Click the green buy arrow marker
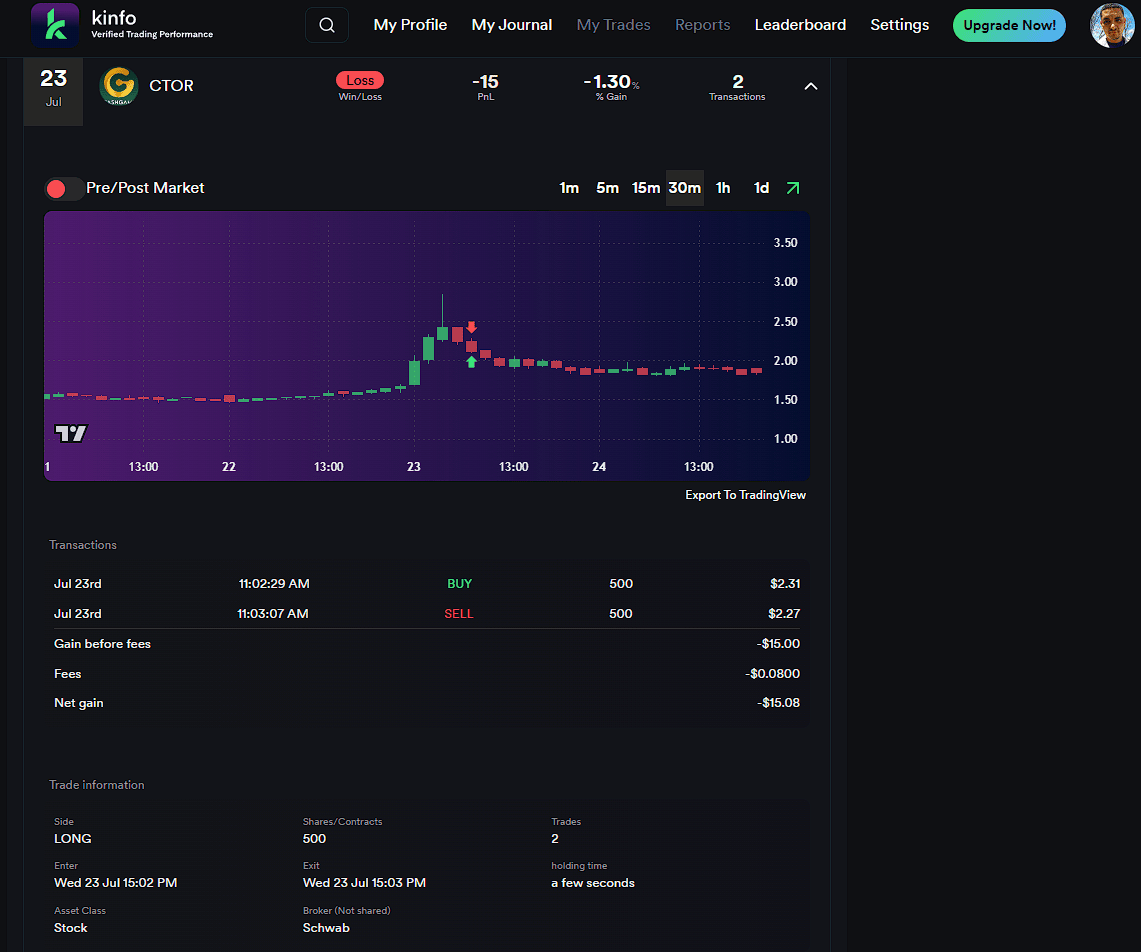1141x952 pixels. click(x=471, y=362)
